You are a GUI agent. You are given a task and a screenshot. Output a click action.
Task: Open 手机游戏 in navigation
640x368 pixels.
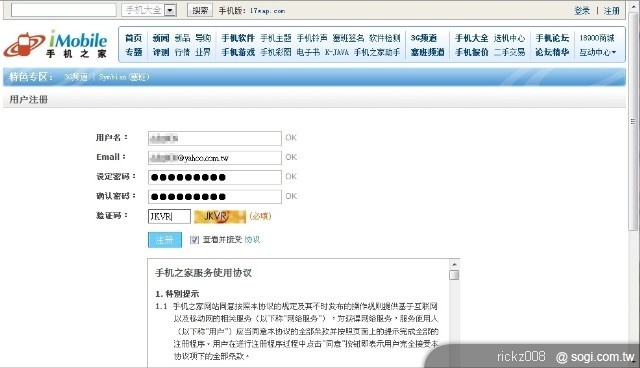click(238, 52)
